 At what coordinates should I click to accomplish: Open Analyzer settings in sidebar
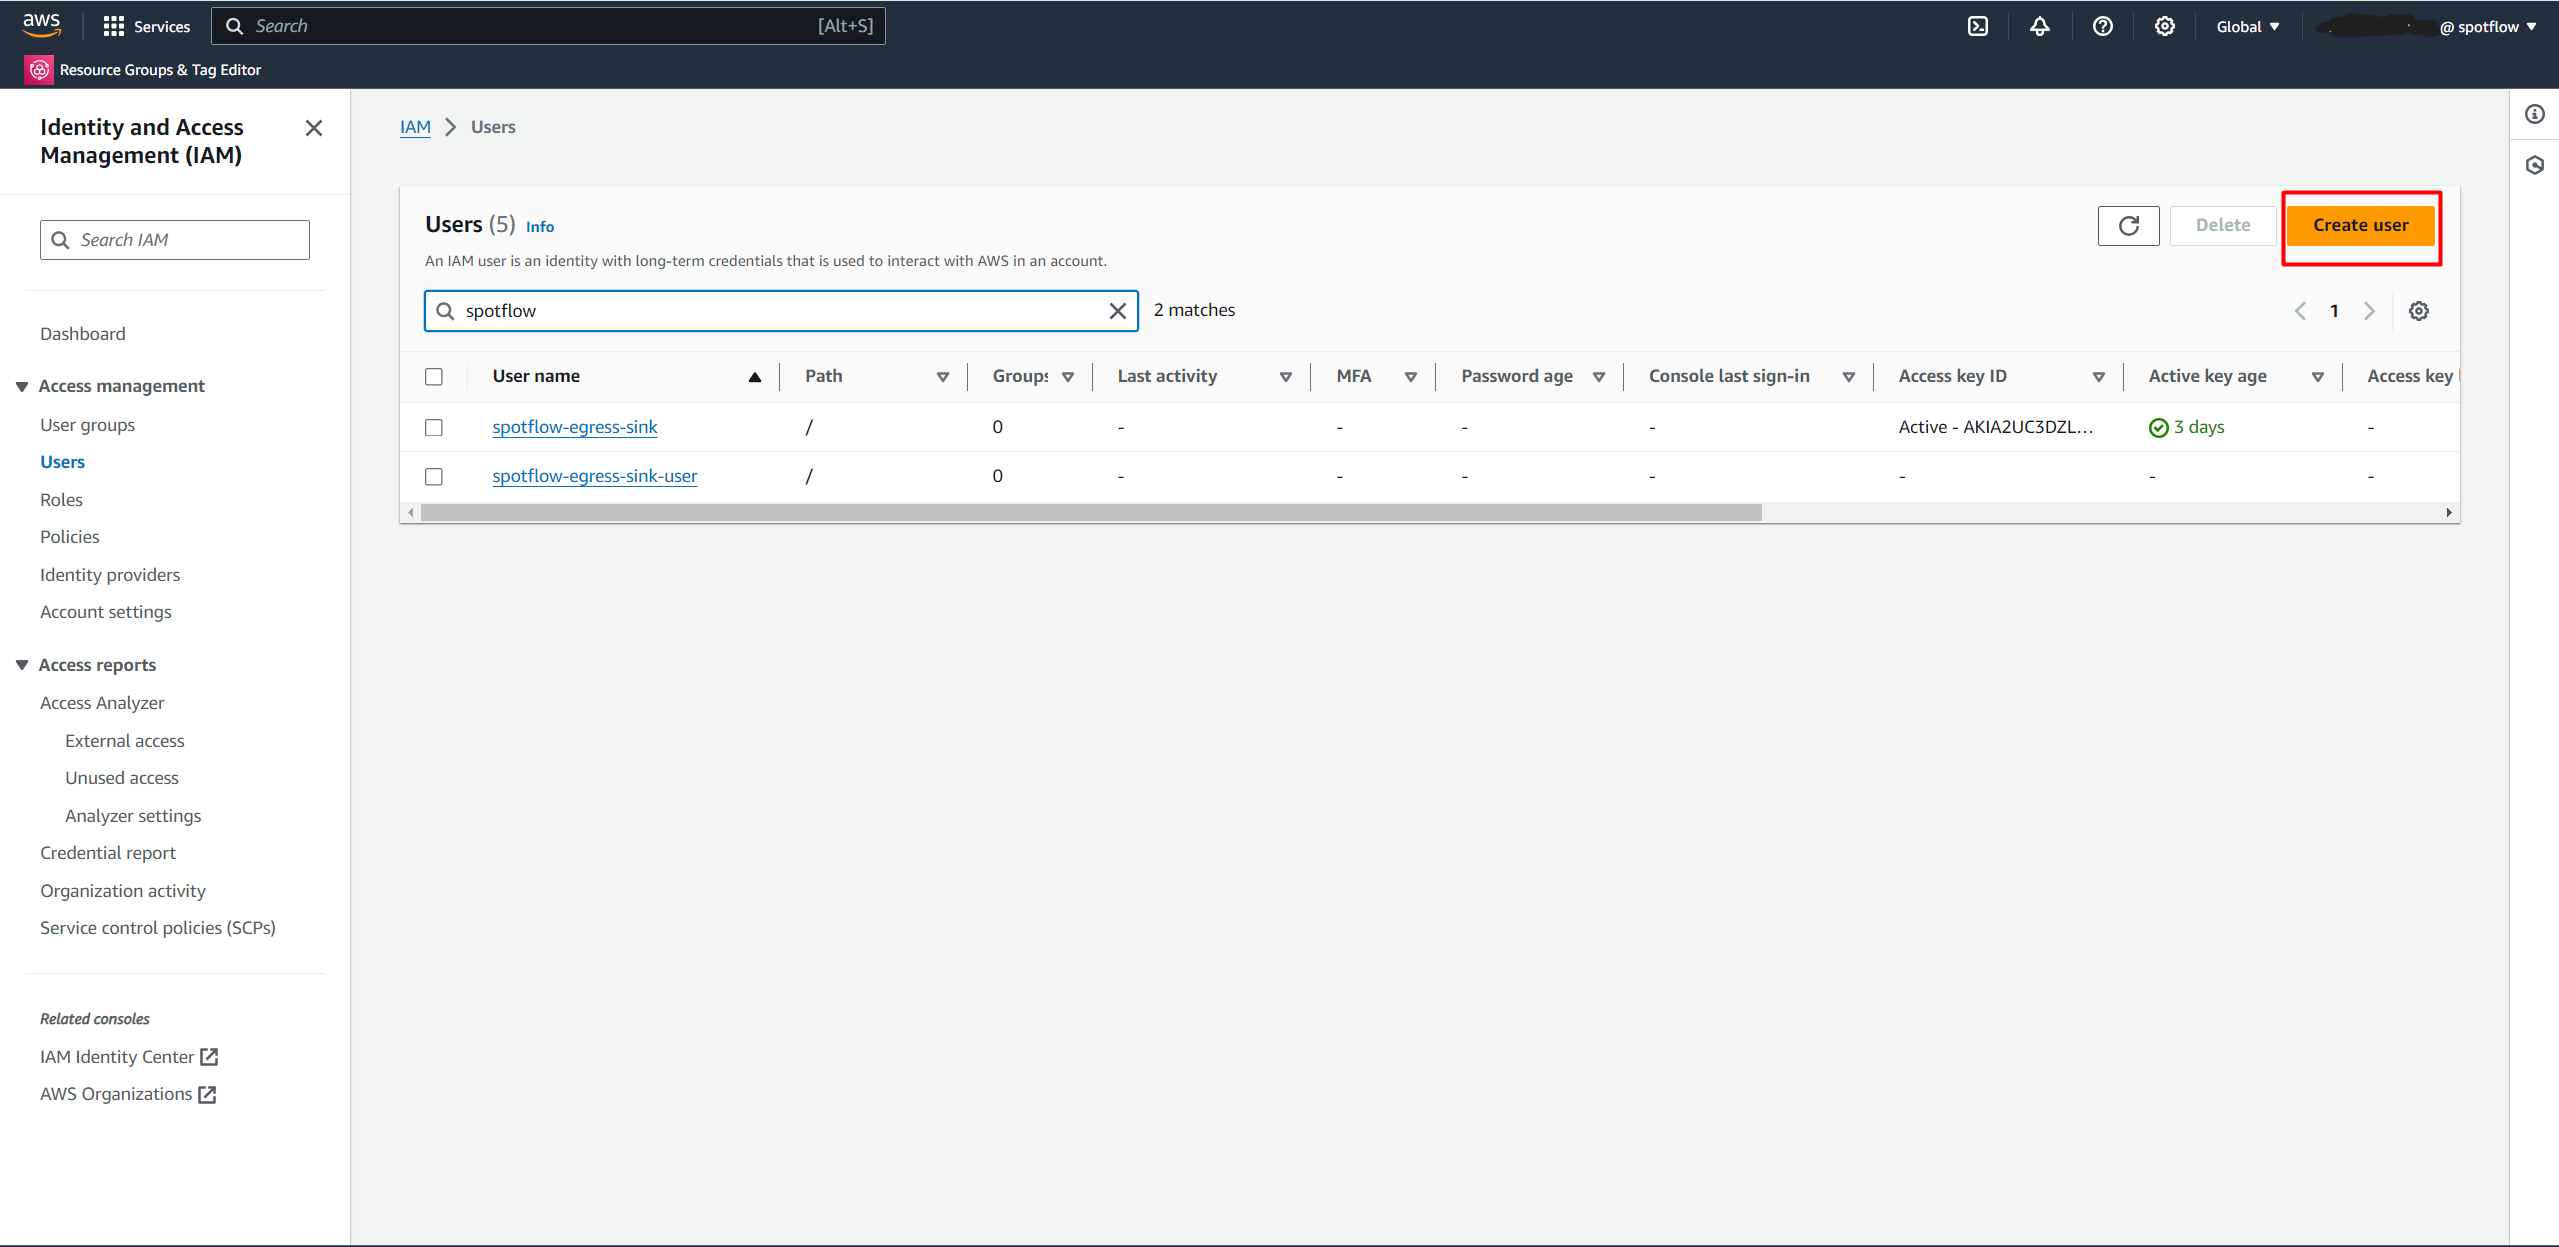(x=133, y=816)
